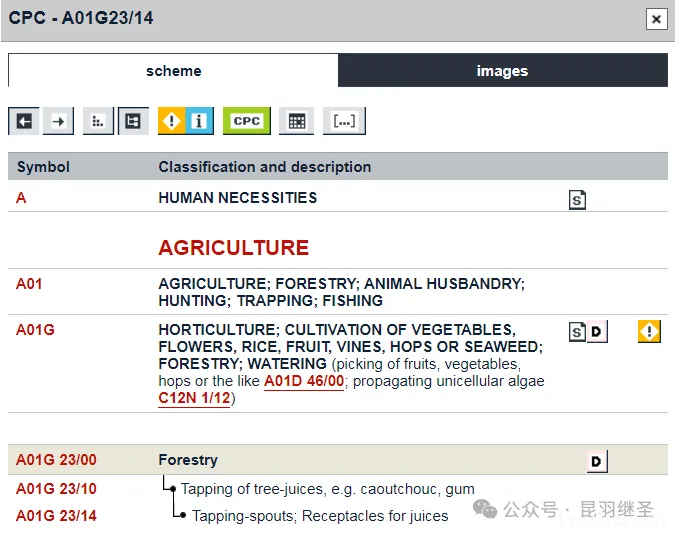Expand the A01G 23/10 symbol entry
Screen dimensions: 675x536
click(x=56, y=489)
